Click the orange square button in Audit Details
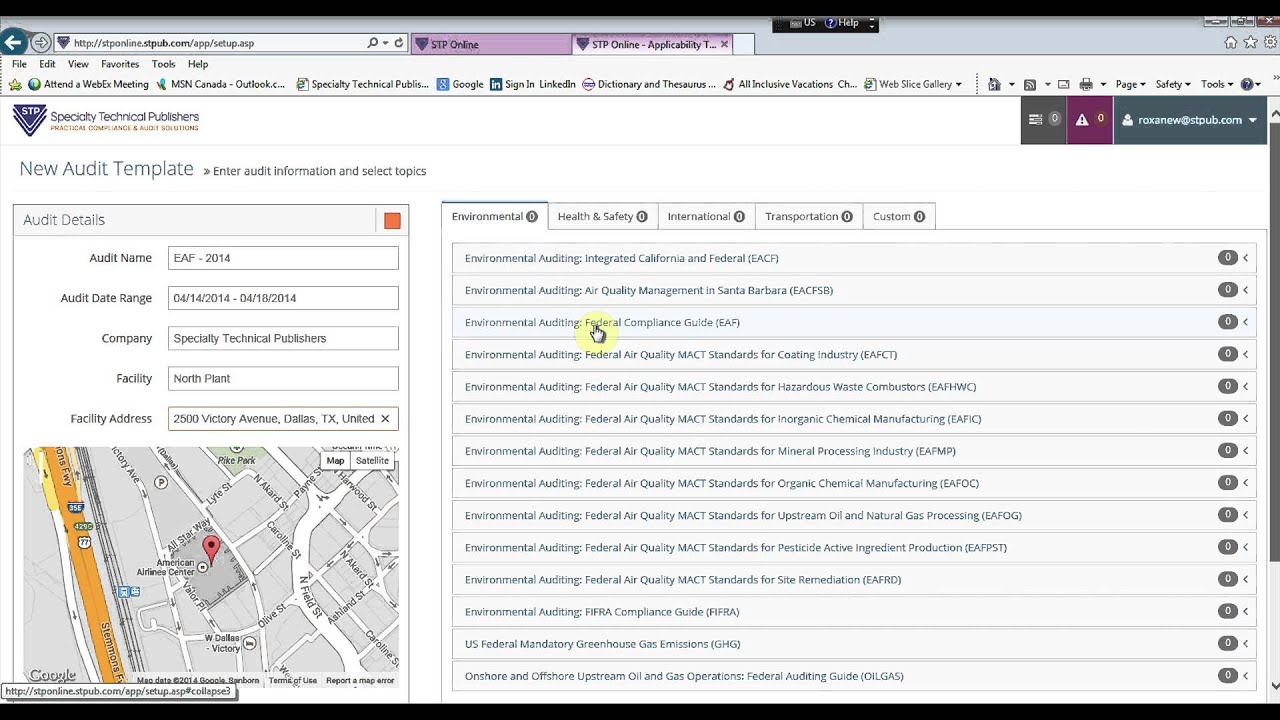The width and height of the screenshot is (1280, 720). click(x=392, y=221)
